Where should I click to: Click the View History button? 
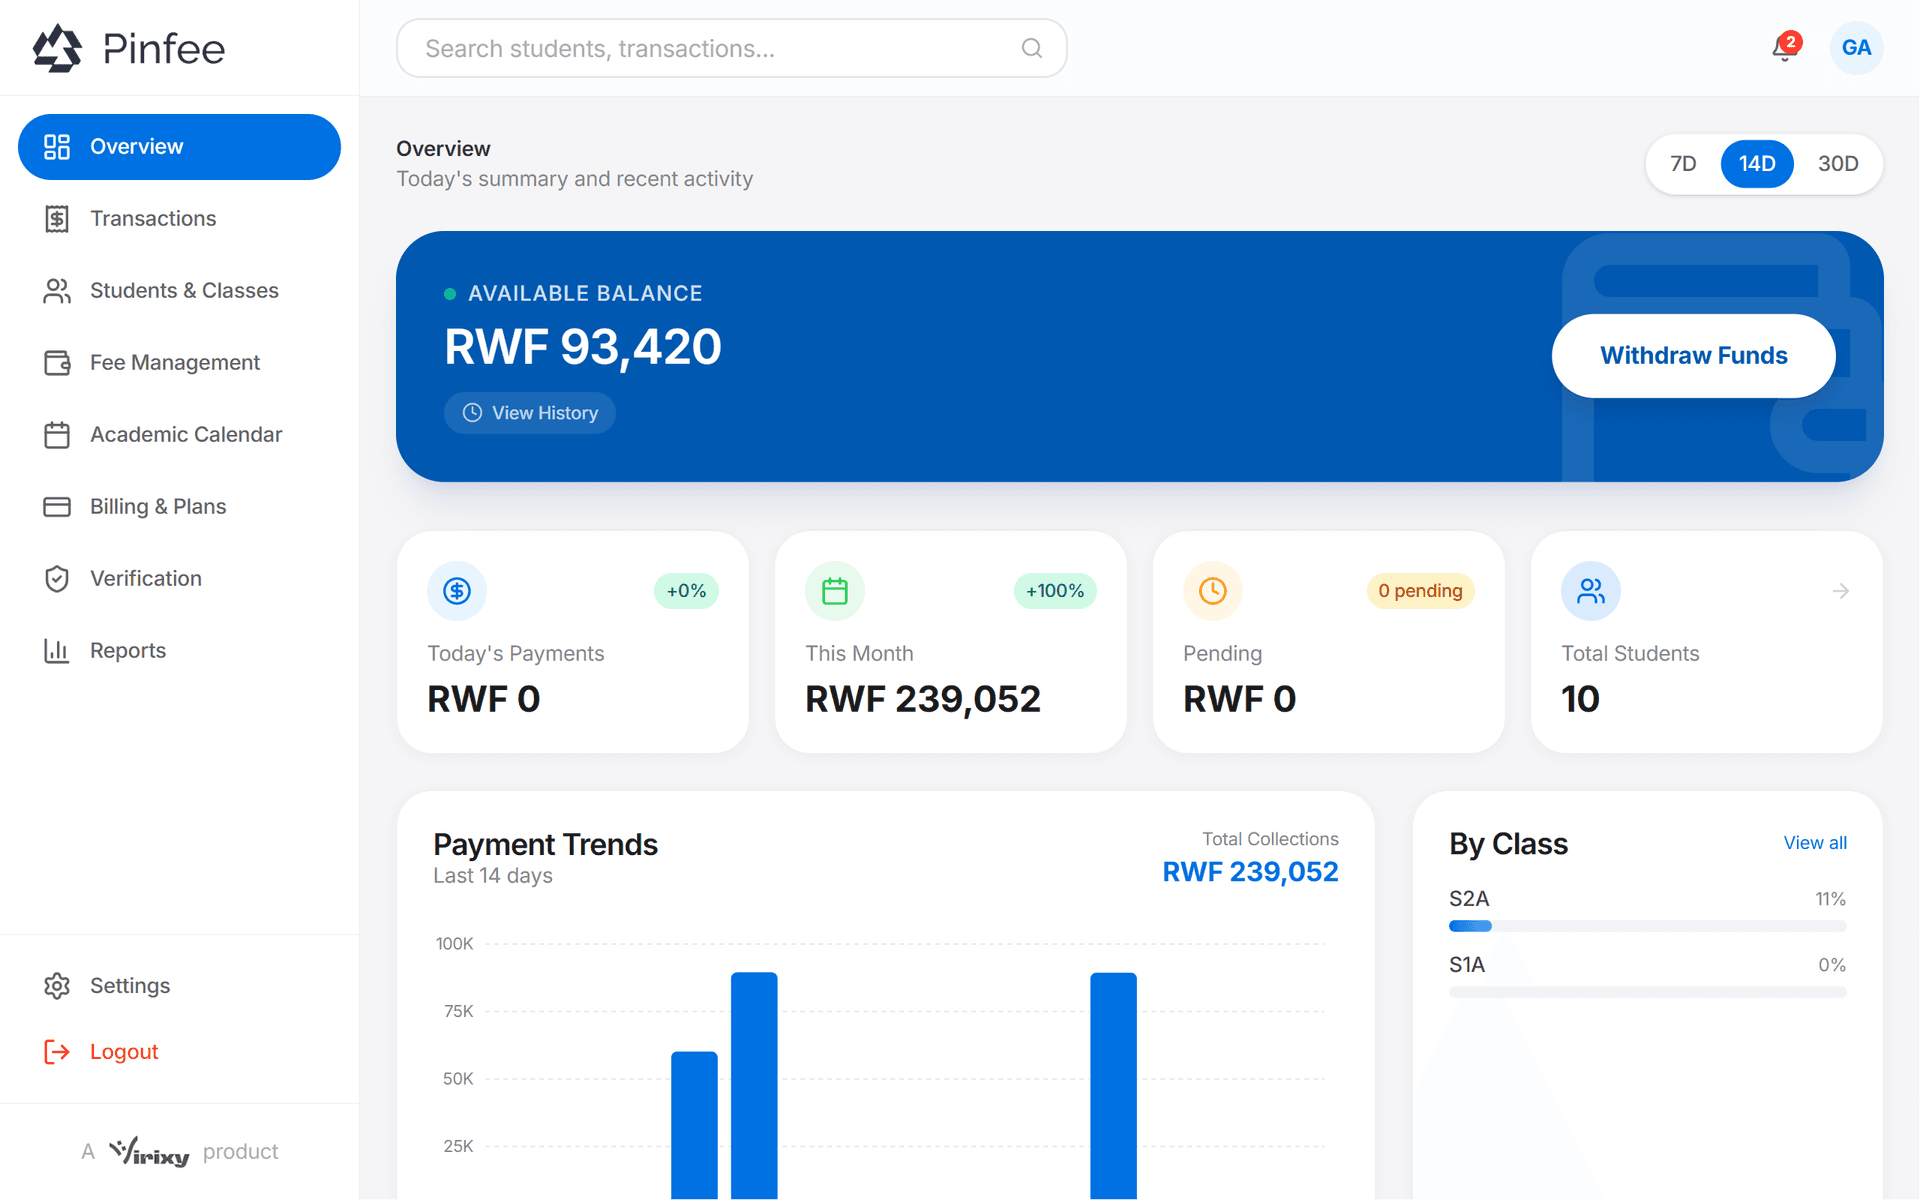click(530, 413)
